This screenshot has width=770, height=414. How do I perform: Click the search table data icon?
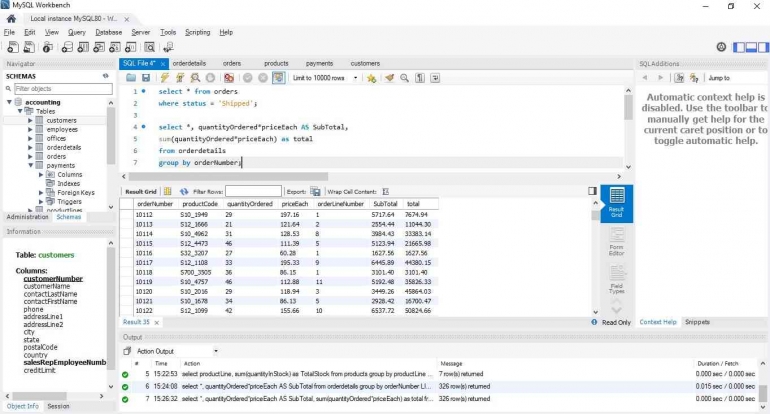149,47
